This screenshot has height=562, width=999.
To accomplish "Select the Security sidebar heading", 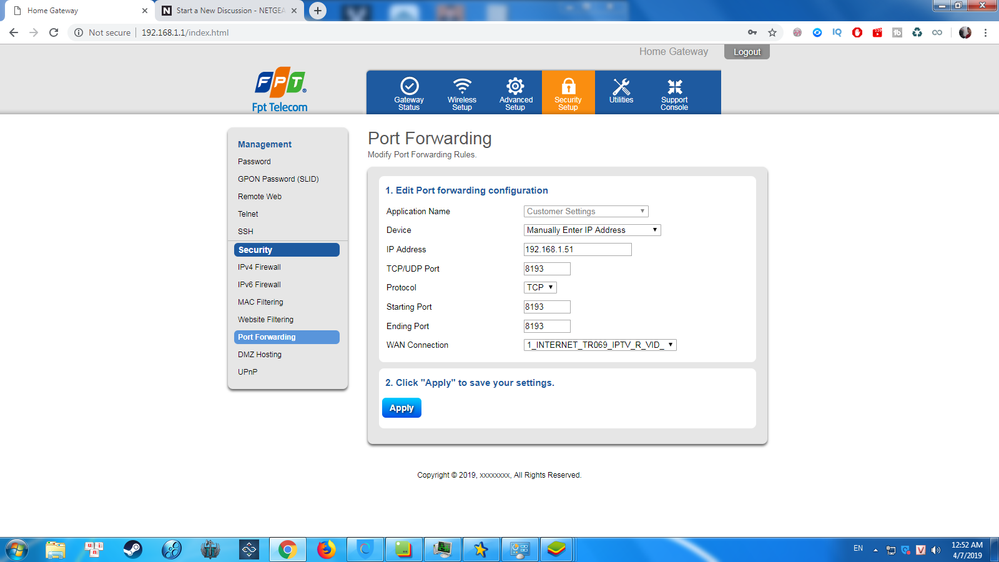I will coord(287,250).
